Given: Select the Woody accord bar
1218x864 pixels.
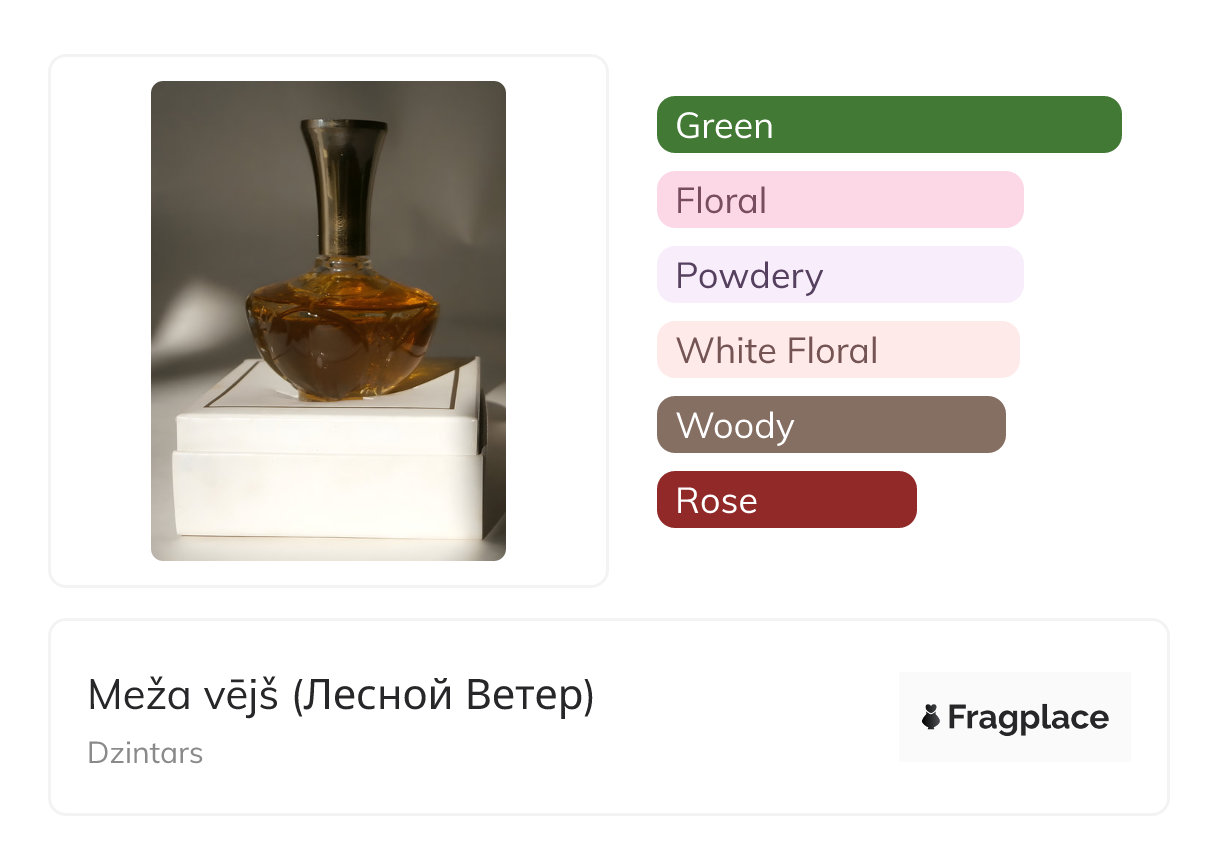Looking at the screenshot, I should coord(831,425).
